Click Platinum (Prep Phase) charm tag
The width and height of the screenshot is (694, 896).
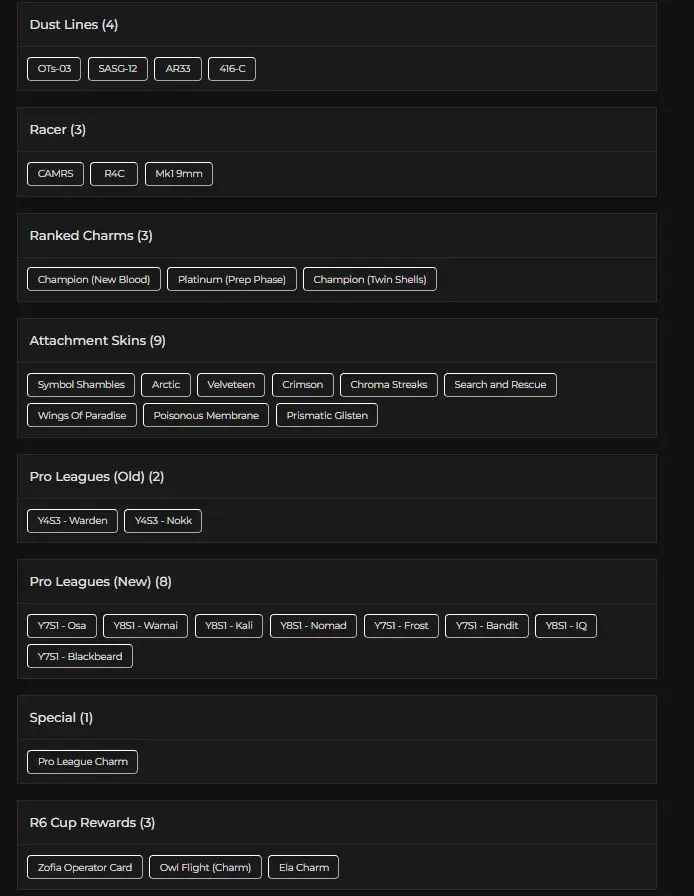coord(232,280)
